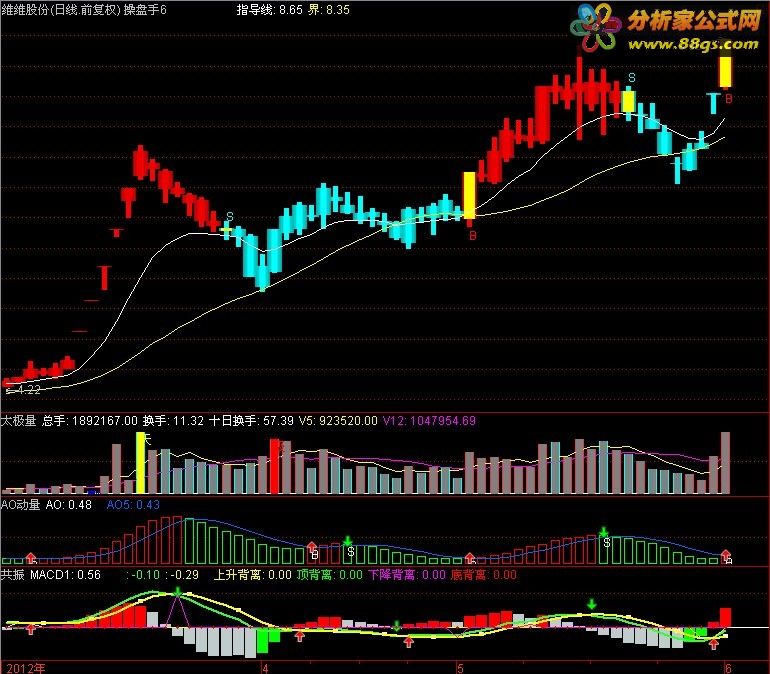Click the last yellow candle at the chart's right edge
This screenshot has width=770, height=674.
point(725,72)
